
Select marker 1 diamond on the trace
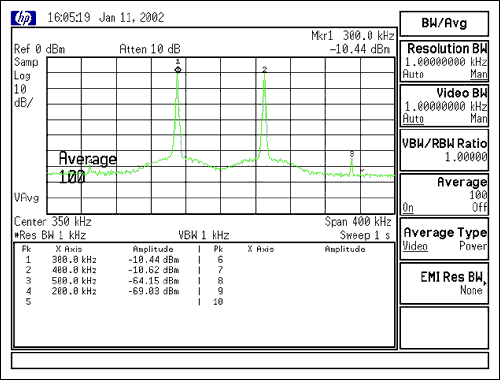[178, 69]
